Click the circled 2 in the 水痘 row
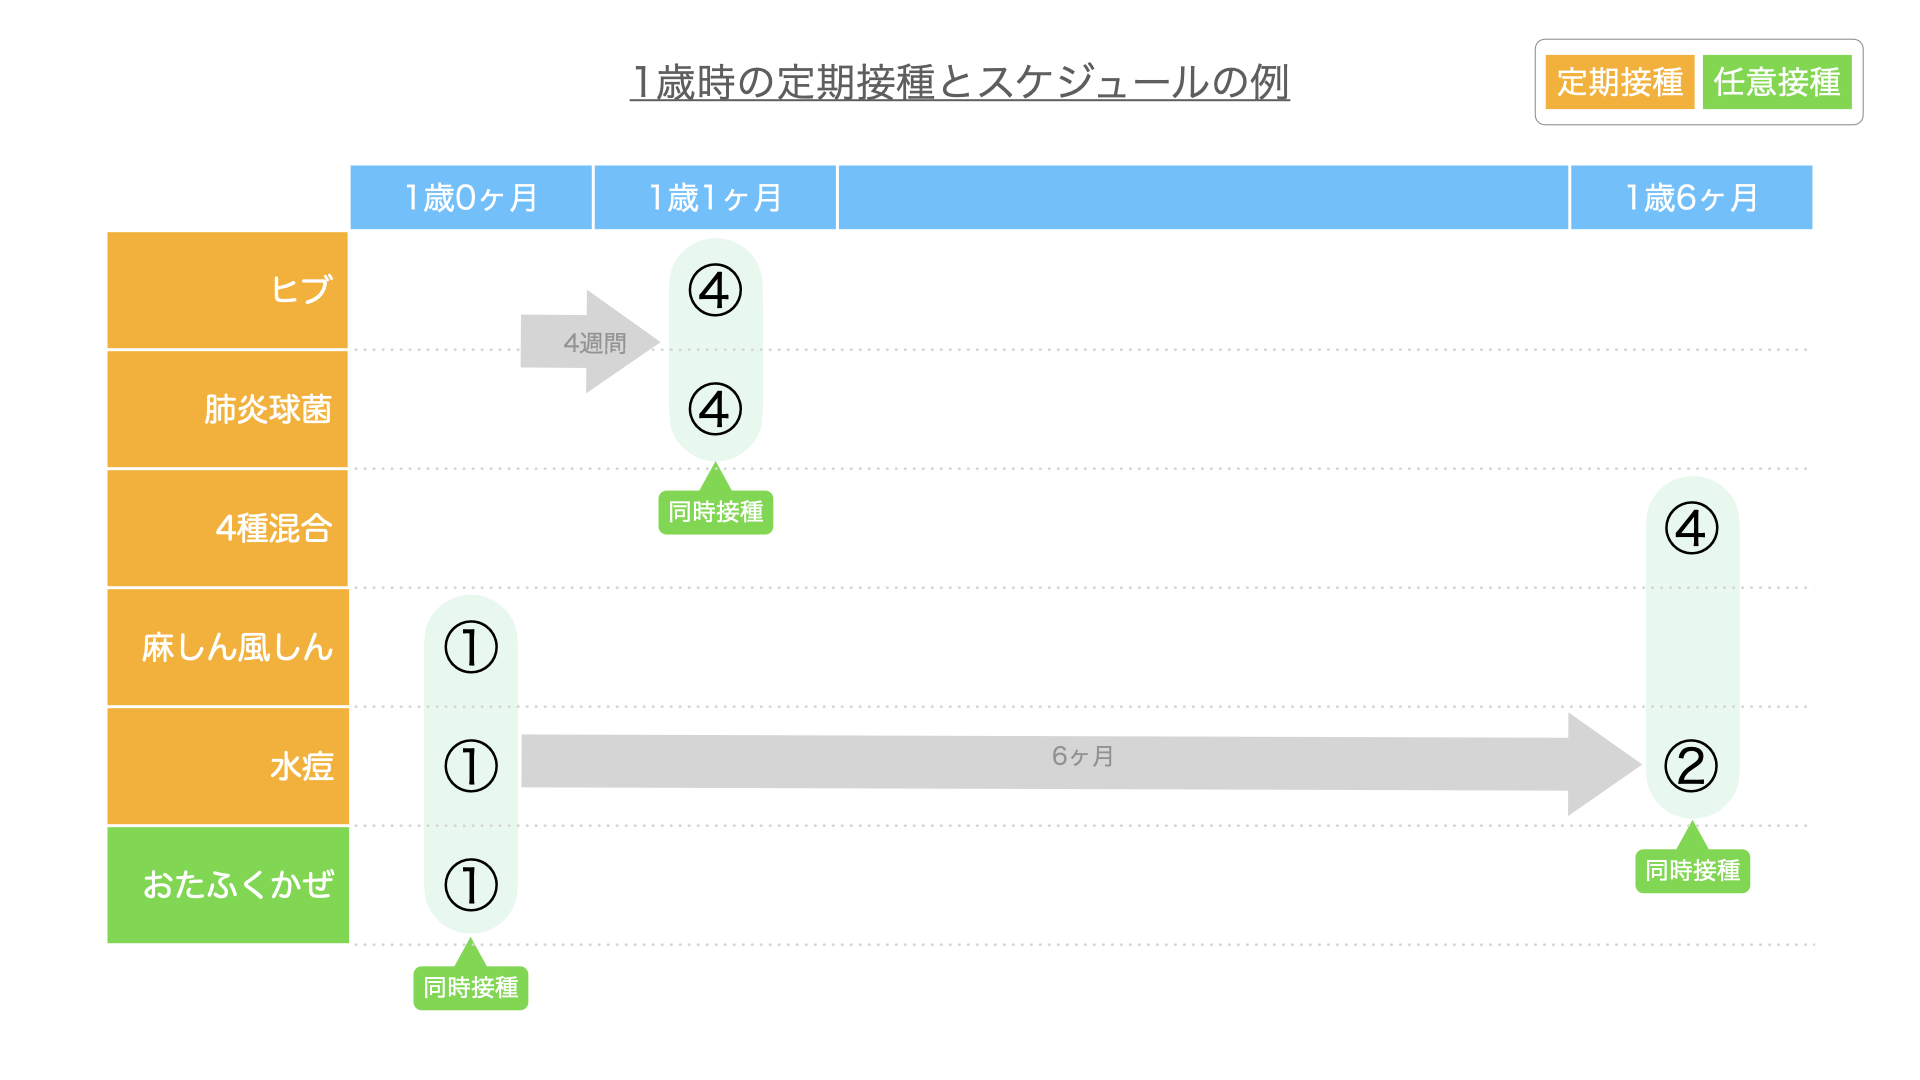The height and width of the screenshot is (1080, 1920). click(x=1691, y=766)
